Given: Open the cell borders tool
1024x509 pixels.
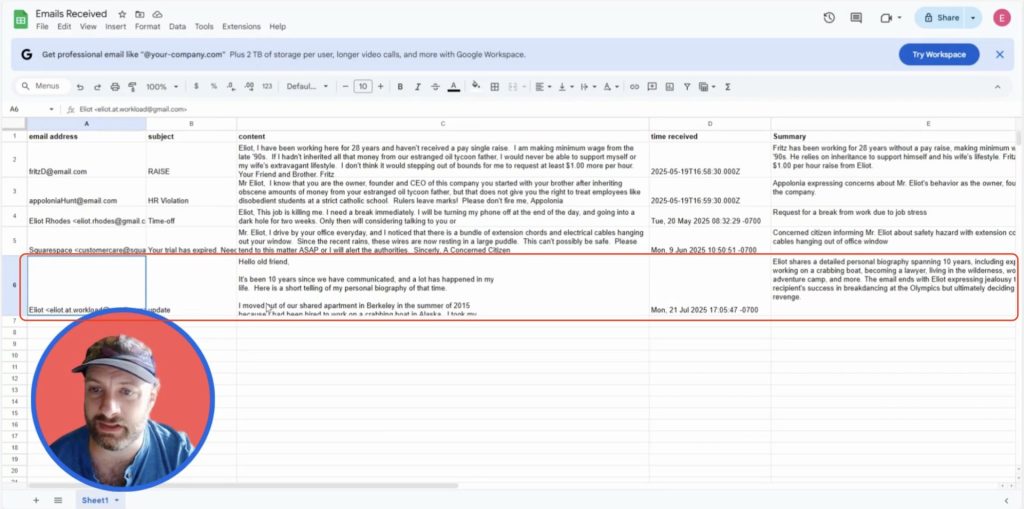Looking at the screenshot, I should click(x=495, y=87).
